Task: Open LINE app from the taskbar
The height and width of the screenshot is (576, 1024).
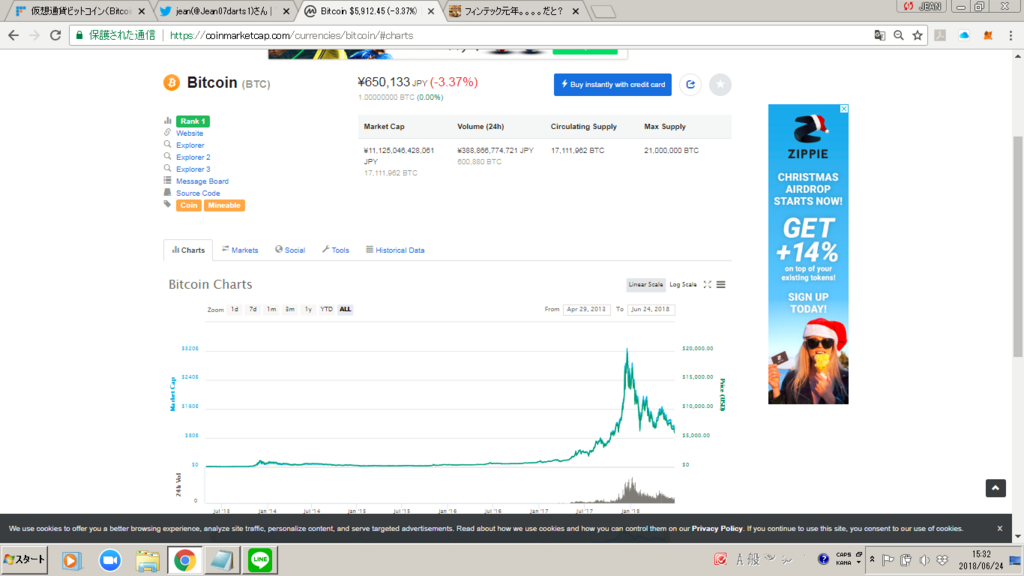Action: pyautogui.click(x=260, y=560)
